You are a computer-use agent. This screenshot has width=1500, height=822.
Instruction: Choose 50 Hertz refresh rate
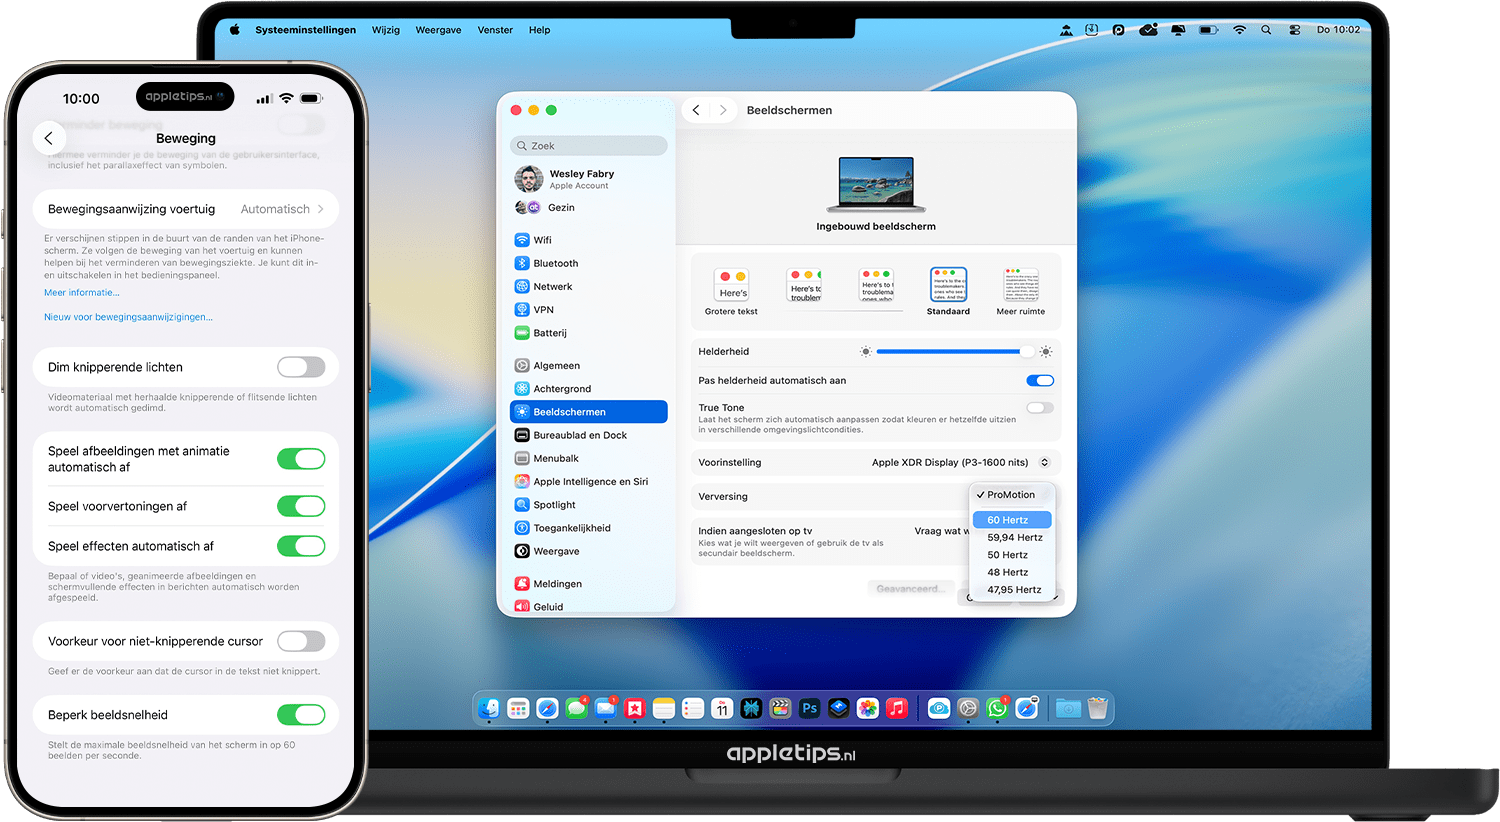tap(1011, 555)
